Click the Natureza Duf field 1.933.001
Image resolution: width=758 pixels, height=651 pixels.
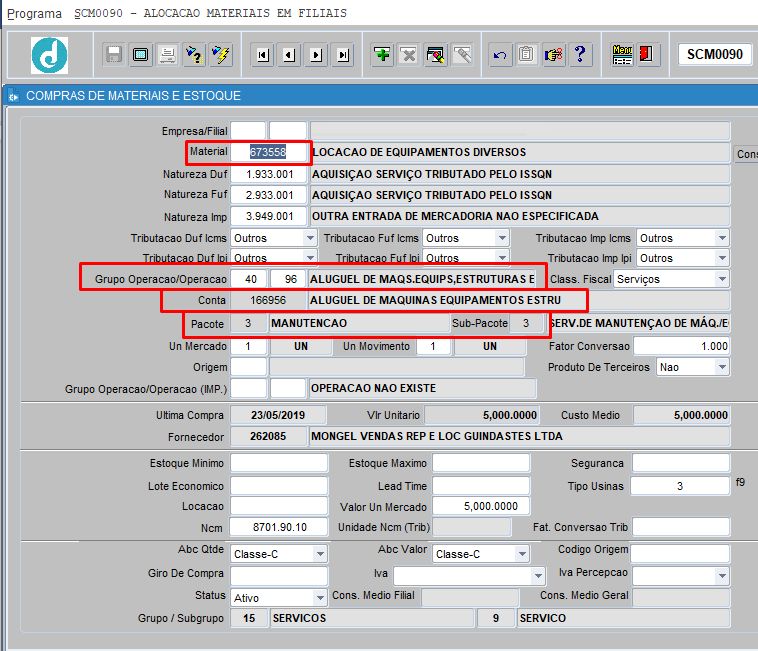pyautogui.click(x=269, y=174)
